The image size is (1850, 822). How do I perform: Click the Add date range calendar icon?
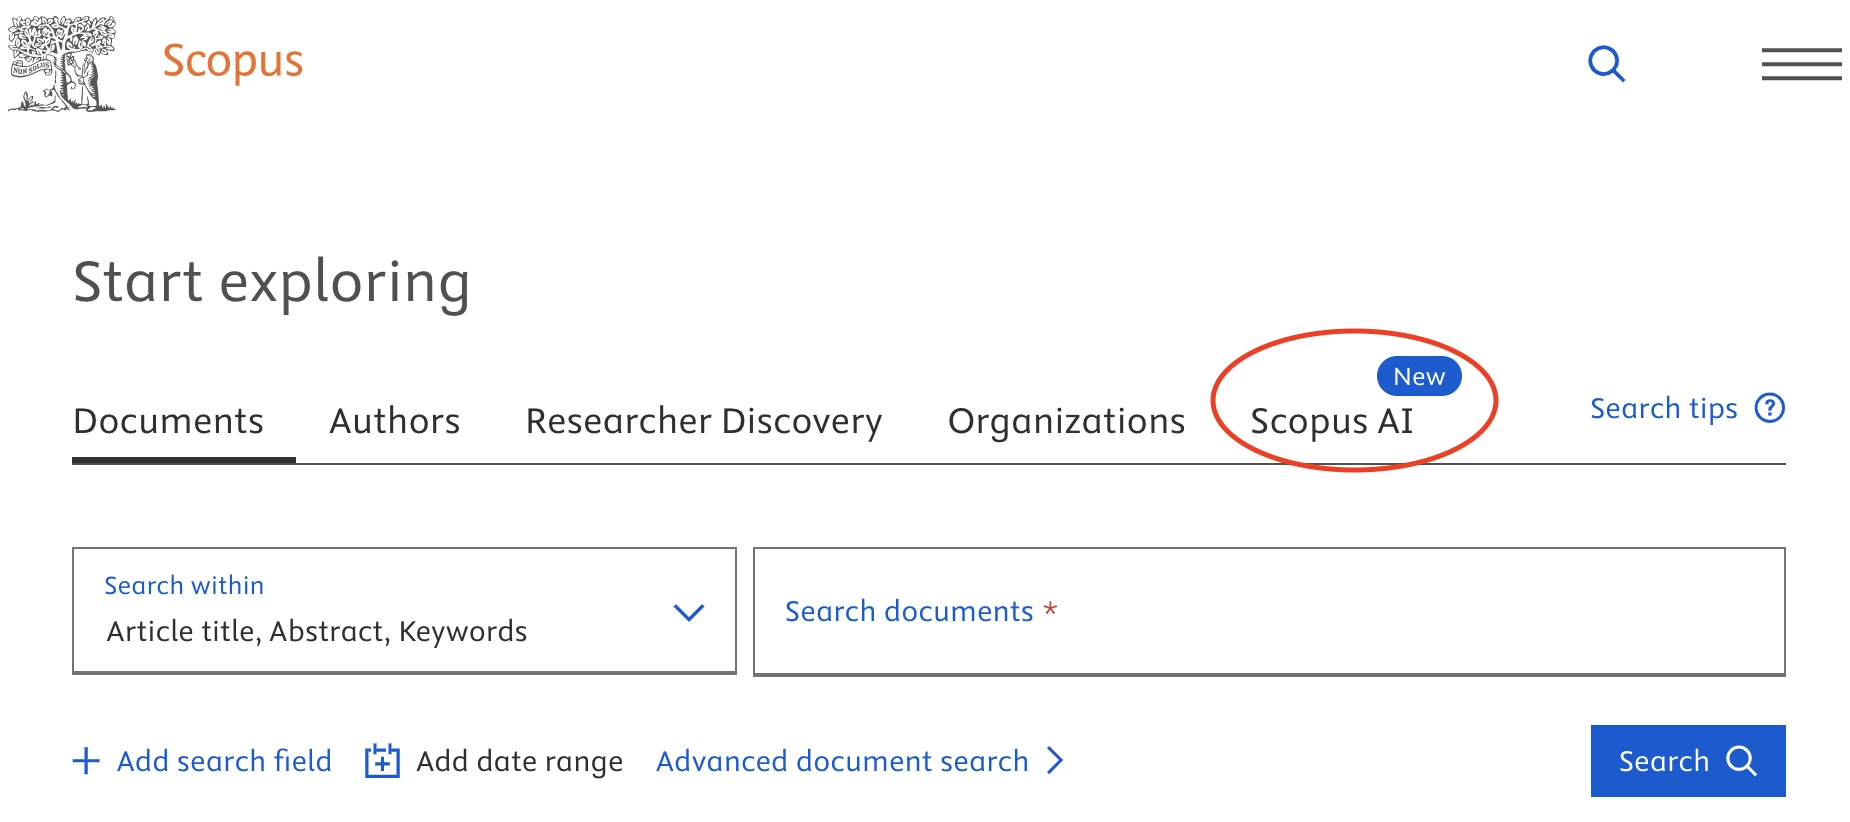pyautogui.click(x=382, y=761)
